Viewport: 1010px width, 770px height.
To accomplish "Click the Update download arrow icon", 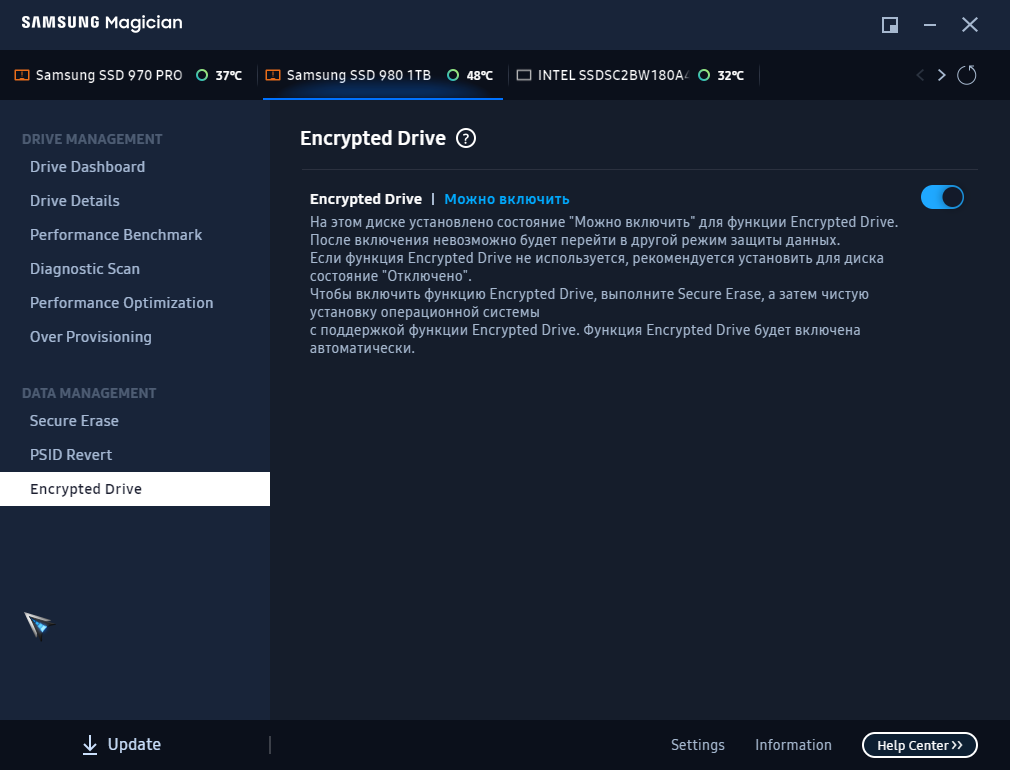I will pos(90,744).
